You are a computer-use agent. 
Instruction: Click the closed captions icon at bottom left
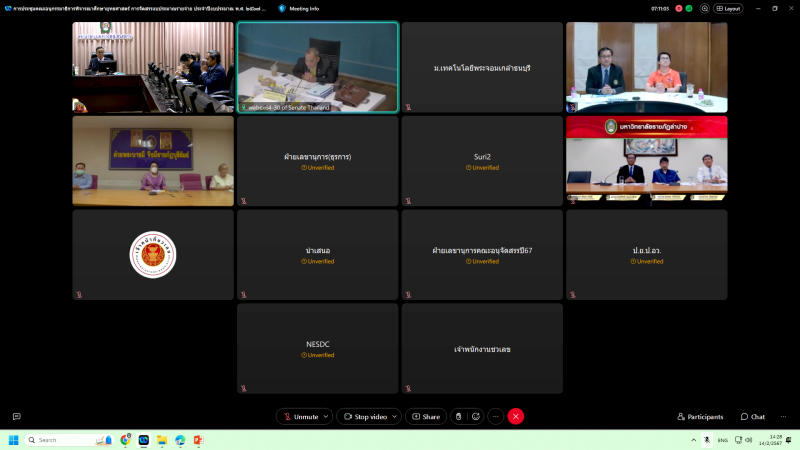click(16, 416)
